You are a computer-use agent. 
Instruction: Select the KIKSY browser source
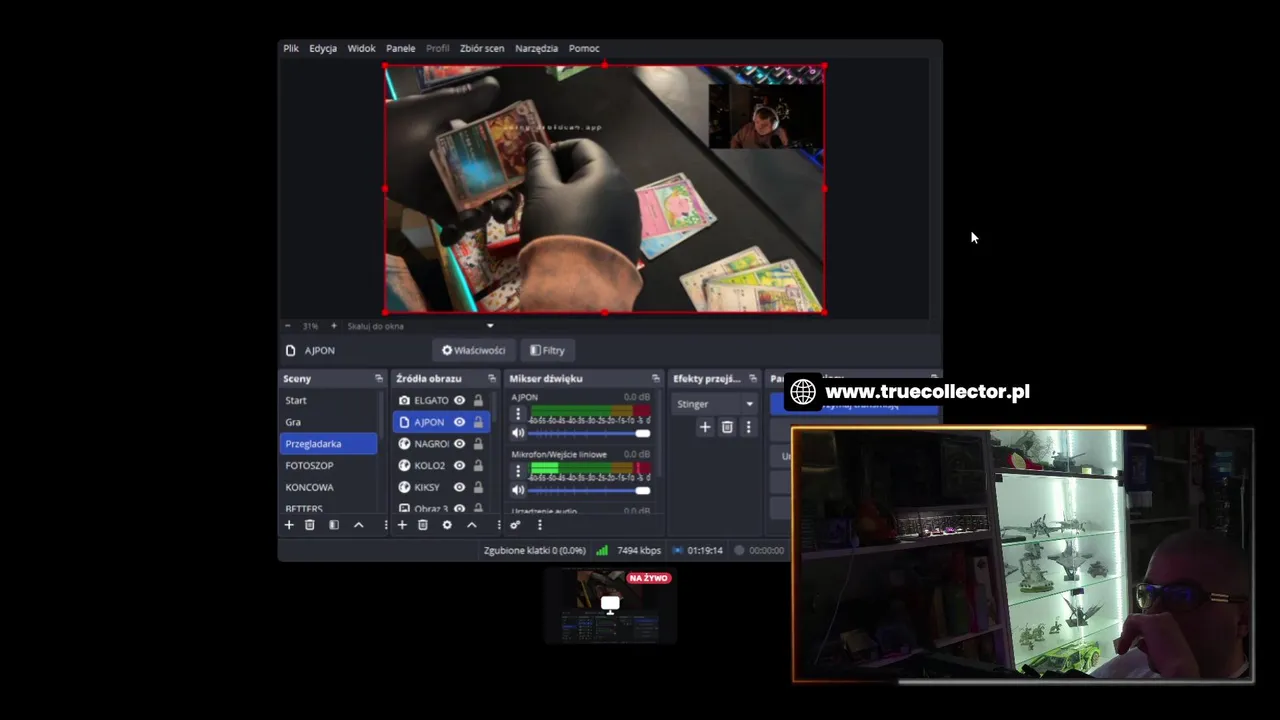coord(427,487)
